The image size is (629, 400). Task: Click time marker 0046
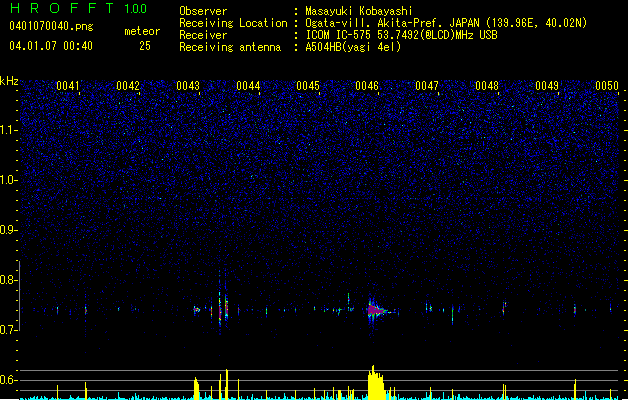point(367,86)
